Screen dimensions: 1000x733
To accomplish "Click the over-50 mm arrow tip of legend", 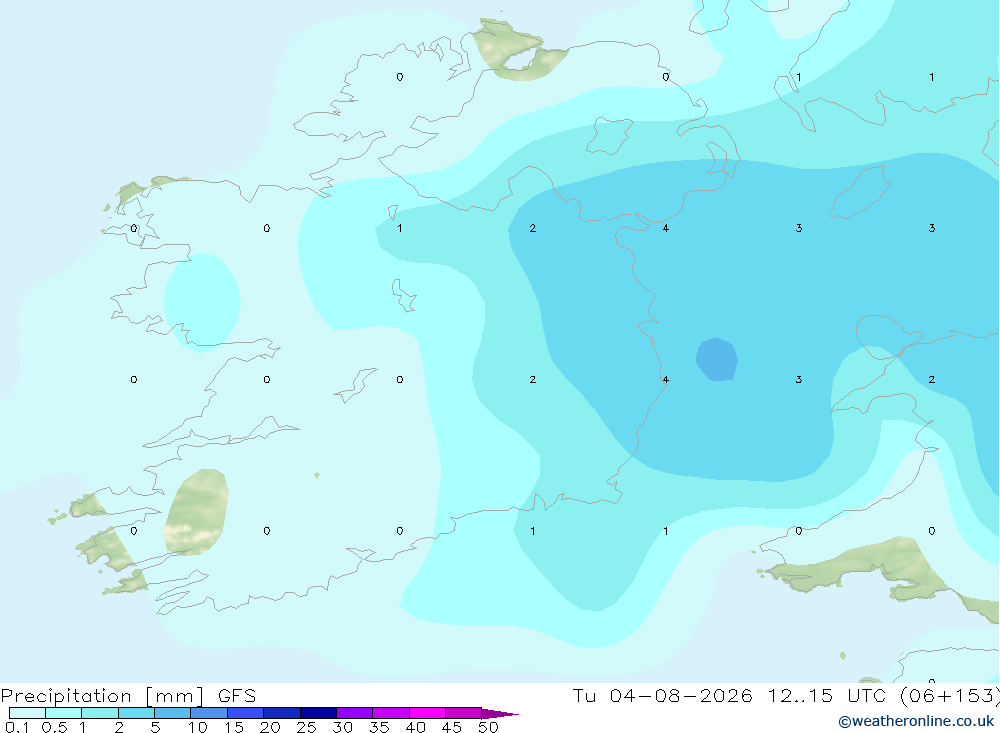I will [500, 713].
